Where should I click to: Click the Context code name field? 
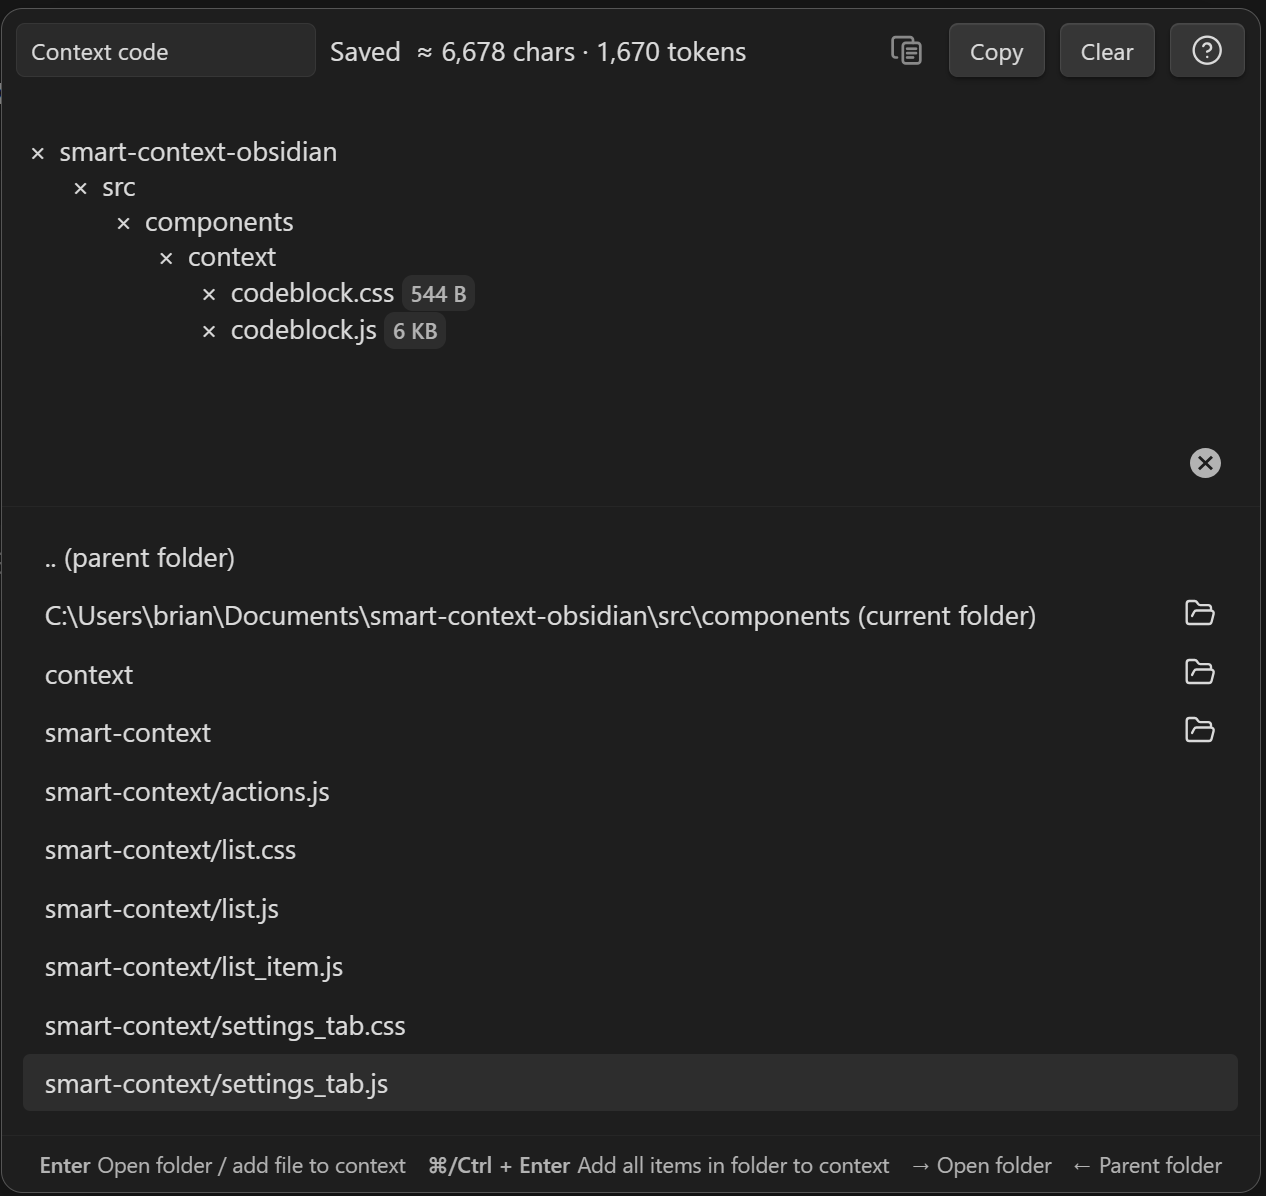[x=165, y=52]
